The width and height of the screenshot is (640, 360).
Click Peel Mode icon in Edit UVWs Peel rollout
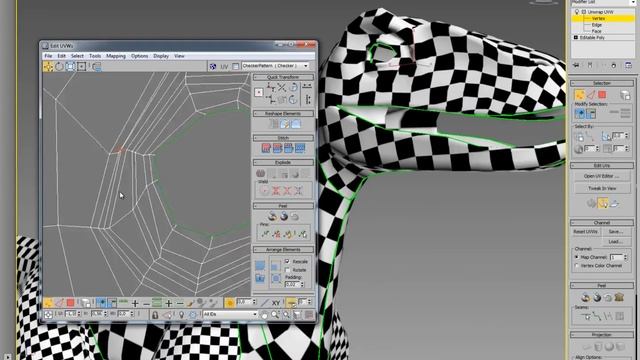coord(284,217)
